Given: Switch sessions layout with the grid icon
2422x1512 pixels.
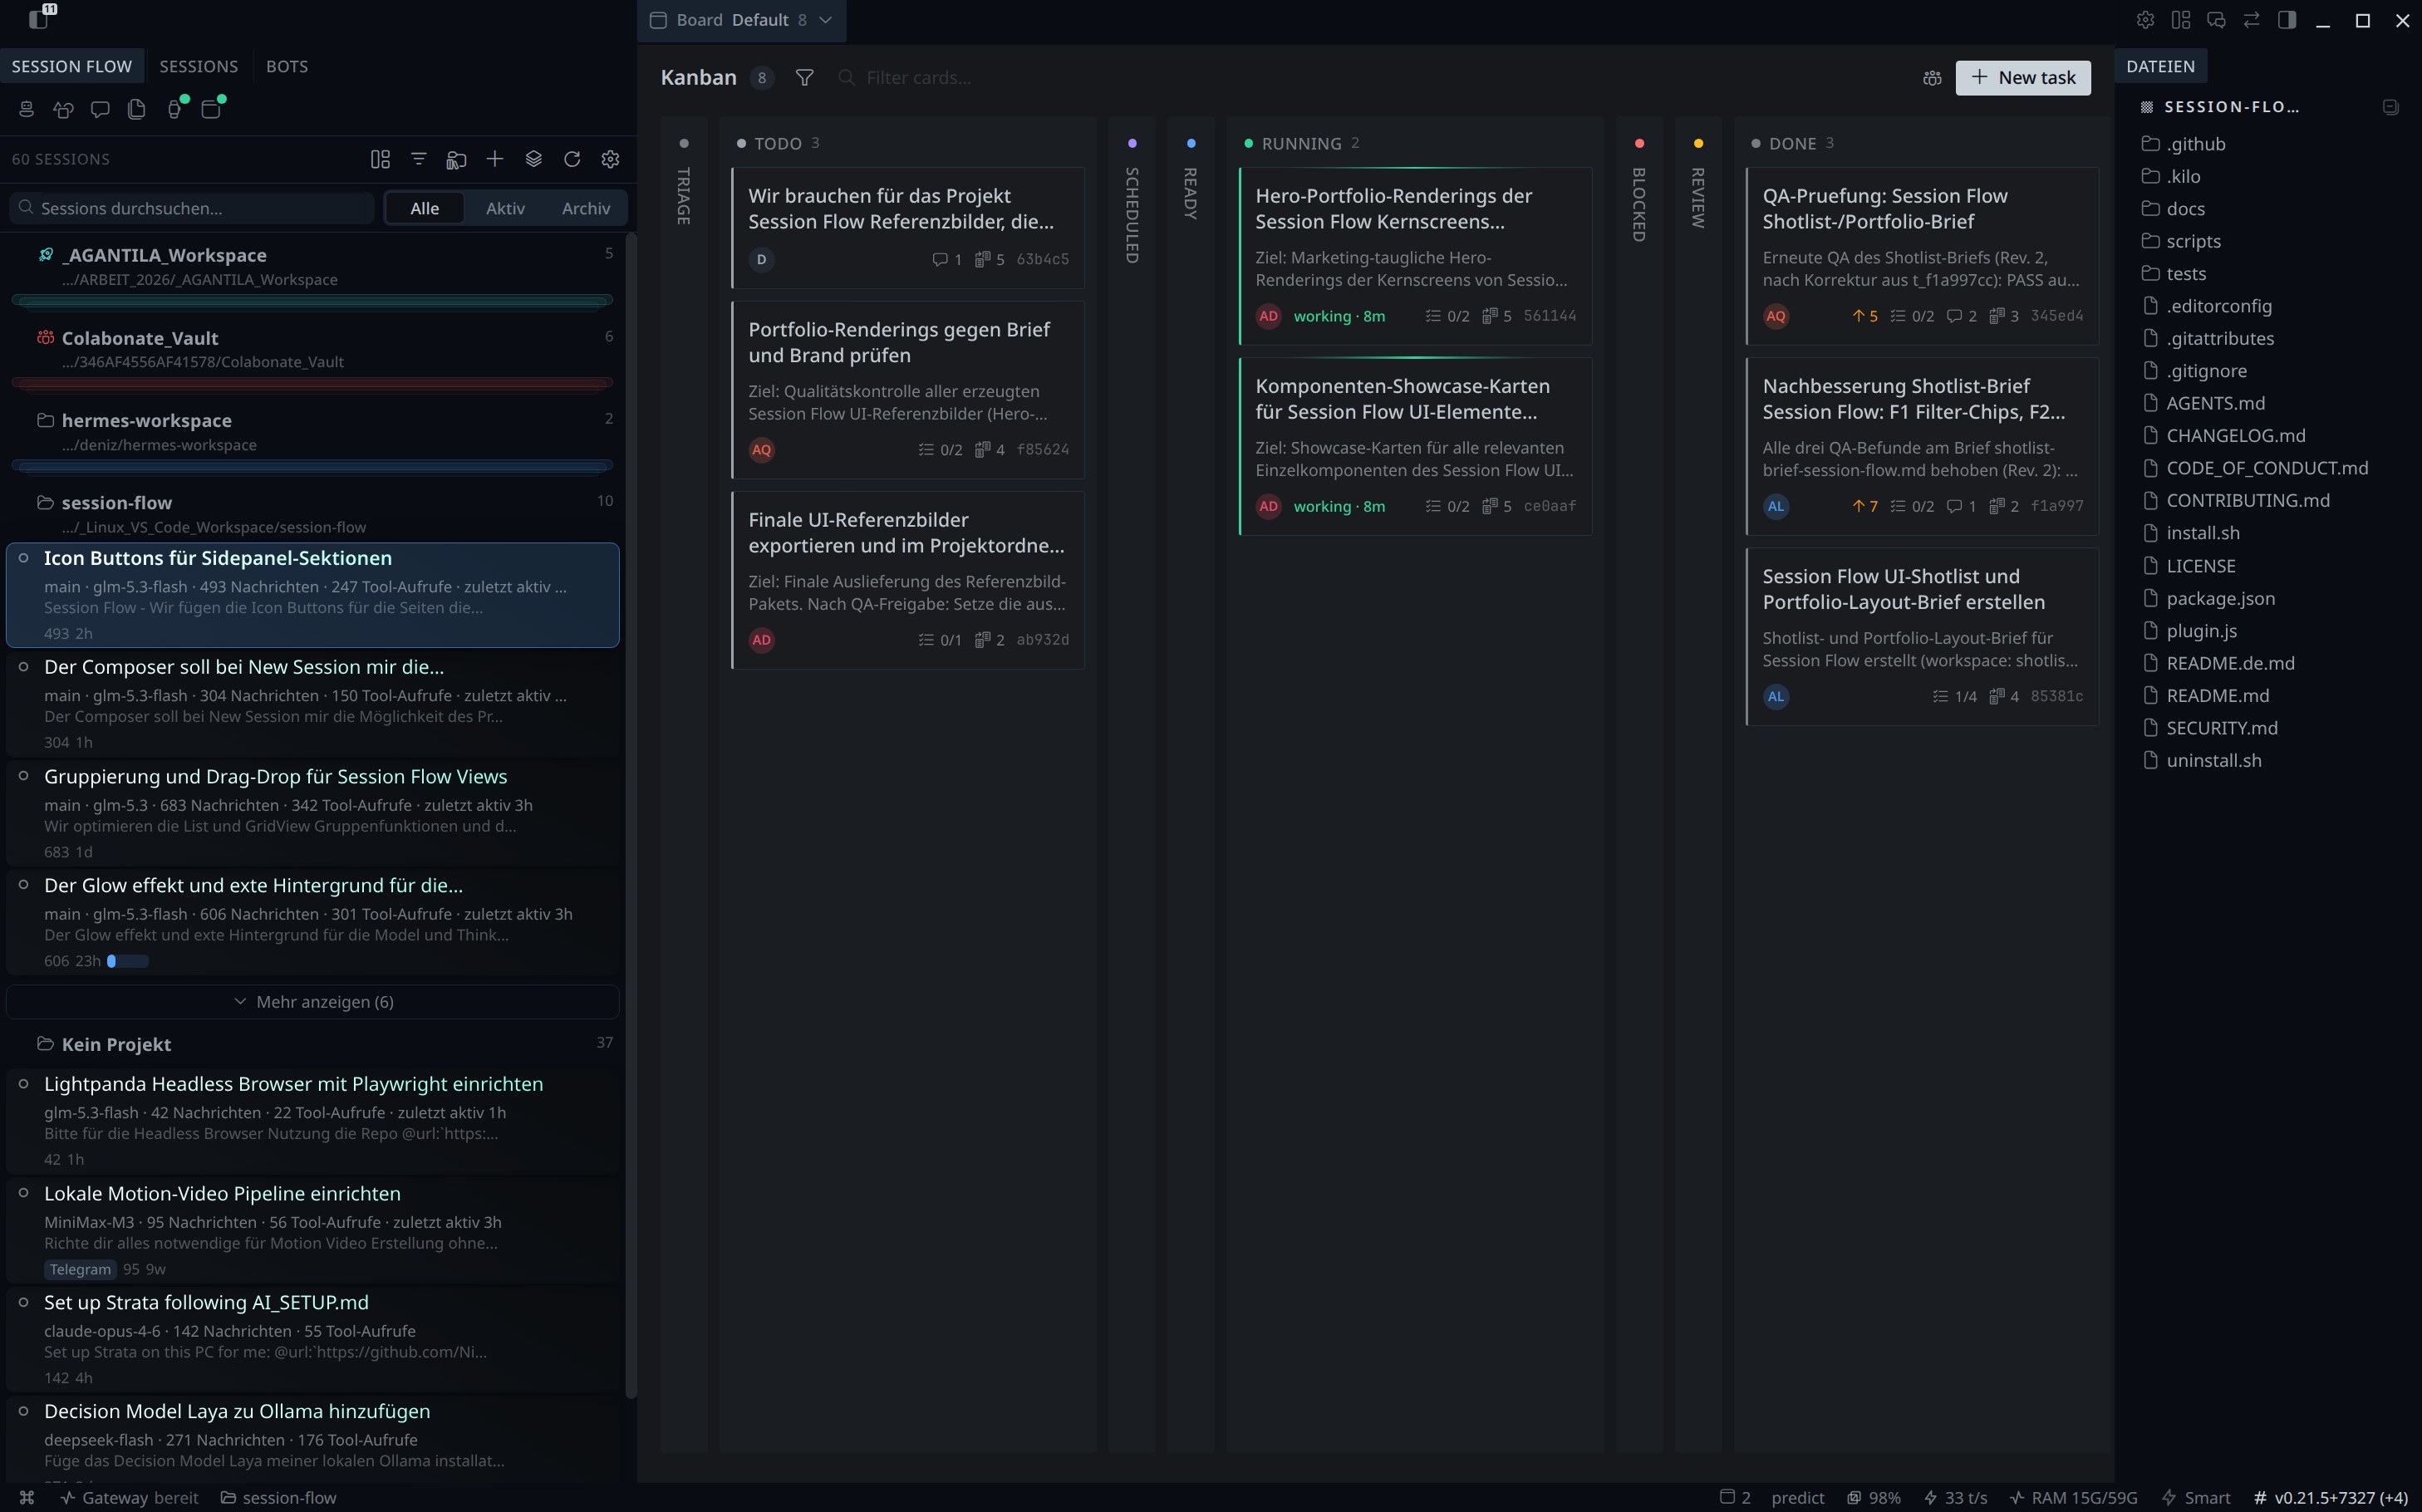Looking at the screenshot, I should 380,159.
